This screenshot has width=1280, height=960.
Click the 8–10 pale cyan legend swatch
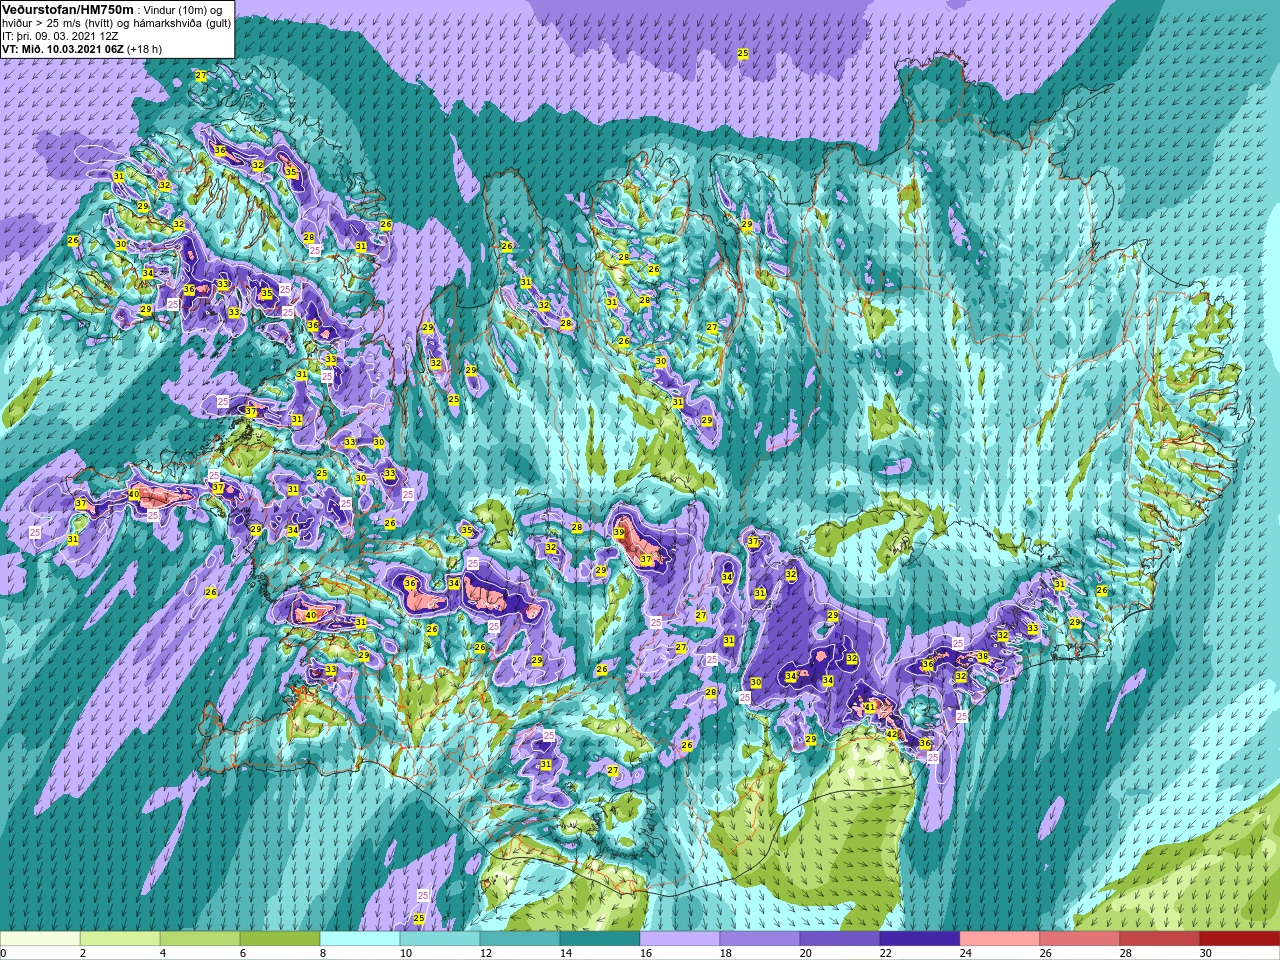coord(360,939)
